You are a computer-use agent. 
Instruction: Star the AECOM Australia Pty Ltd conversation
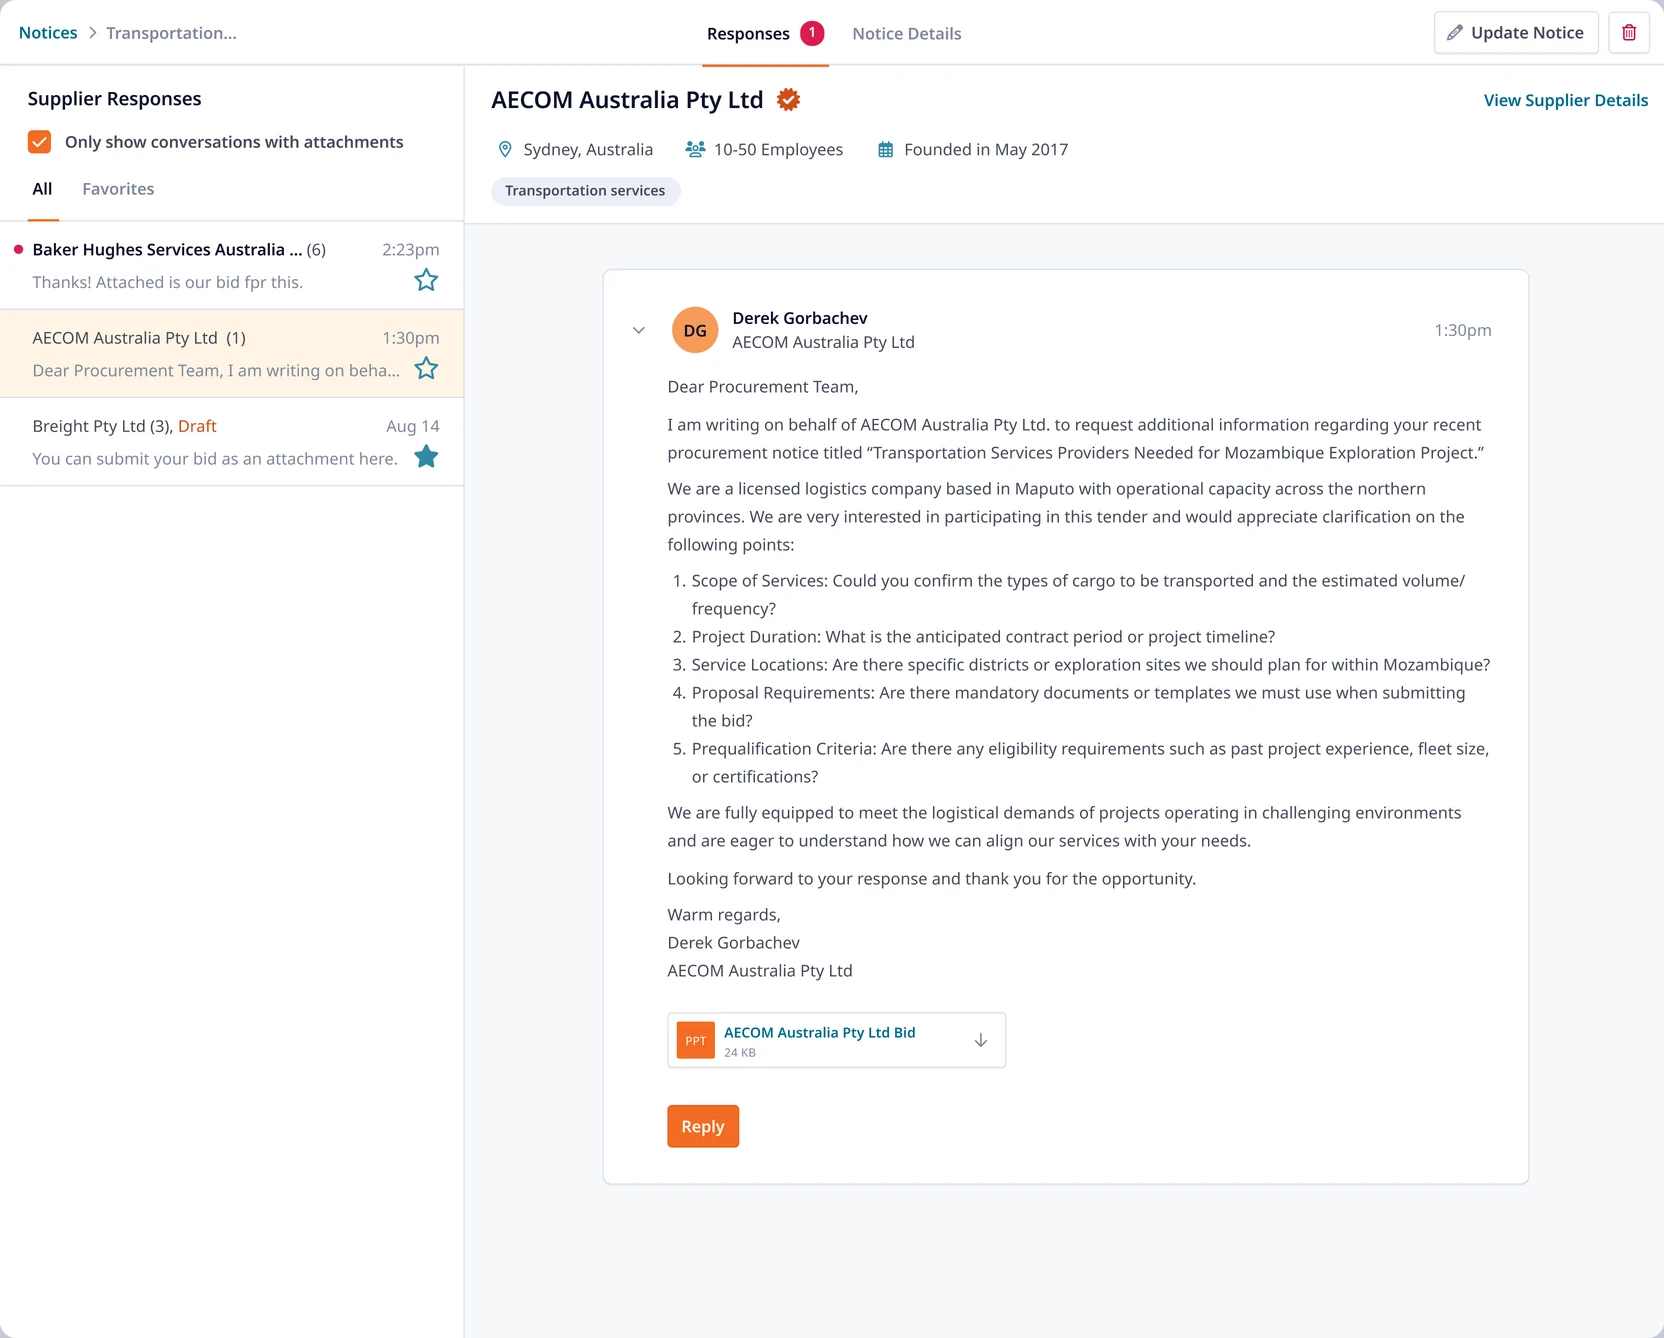click(x=426, y=368)
